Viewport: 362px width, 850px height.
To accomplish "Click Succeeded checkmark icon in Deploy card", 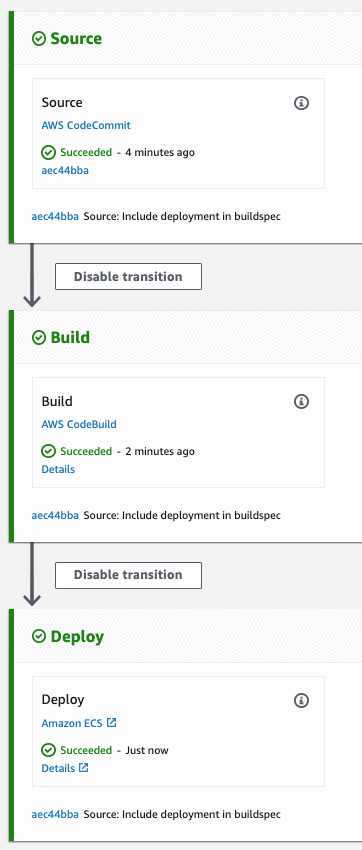I will click(x=49, y=750).
